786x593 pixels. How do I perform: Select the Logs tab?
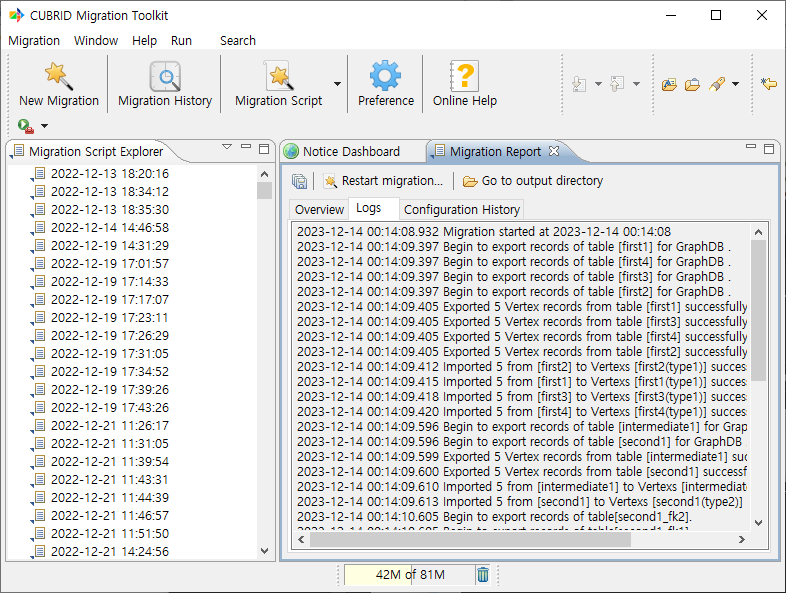[x=368, y=208]
